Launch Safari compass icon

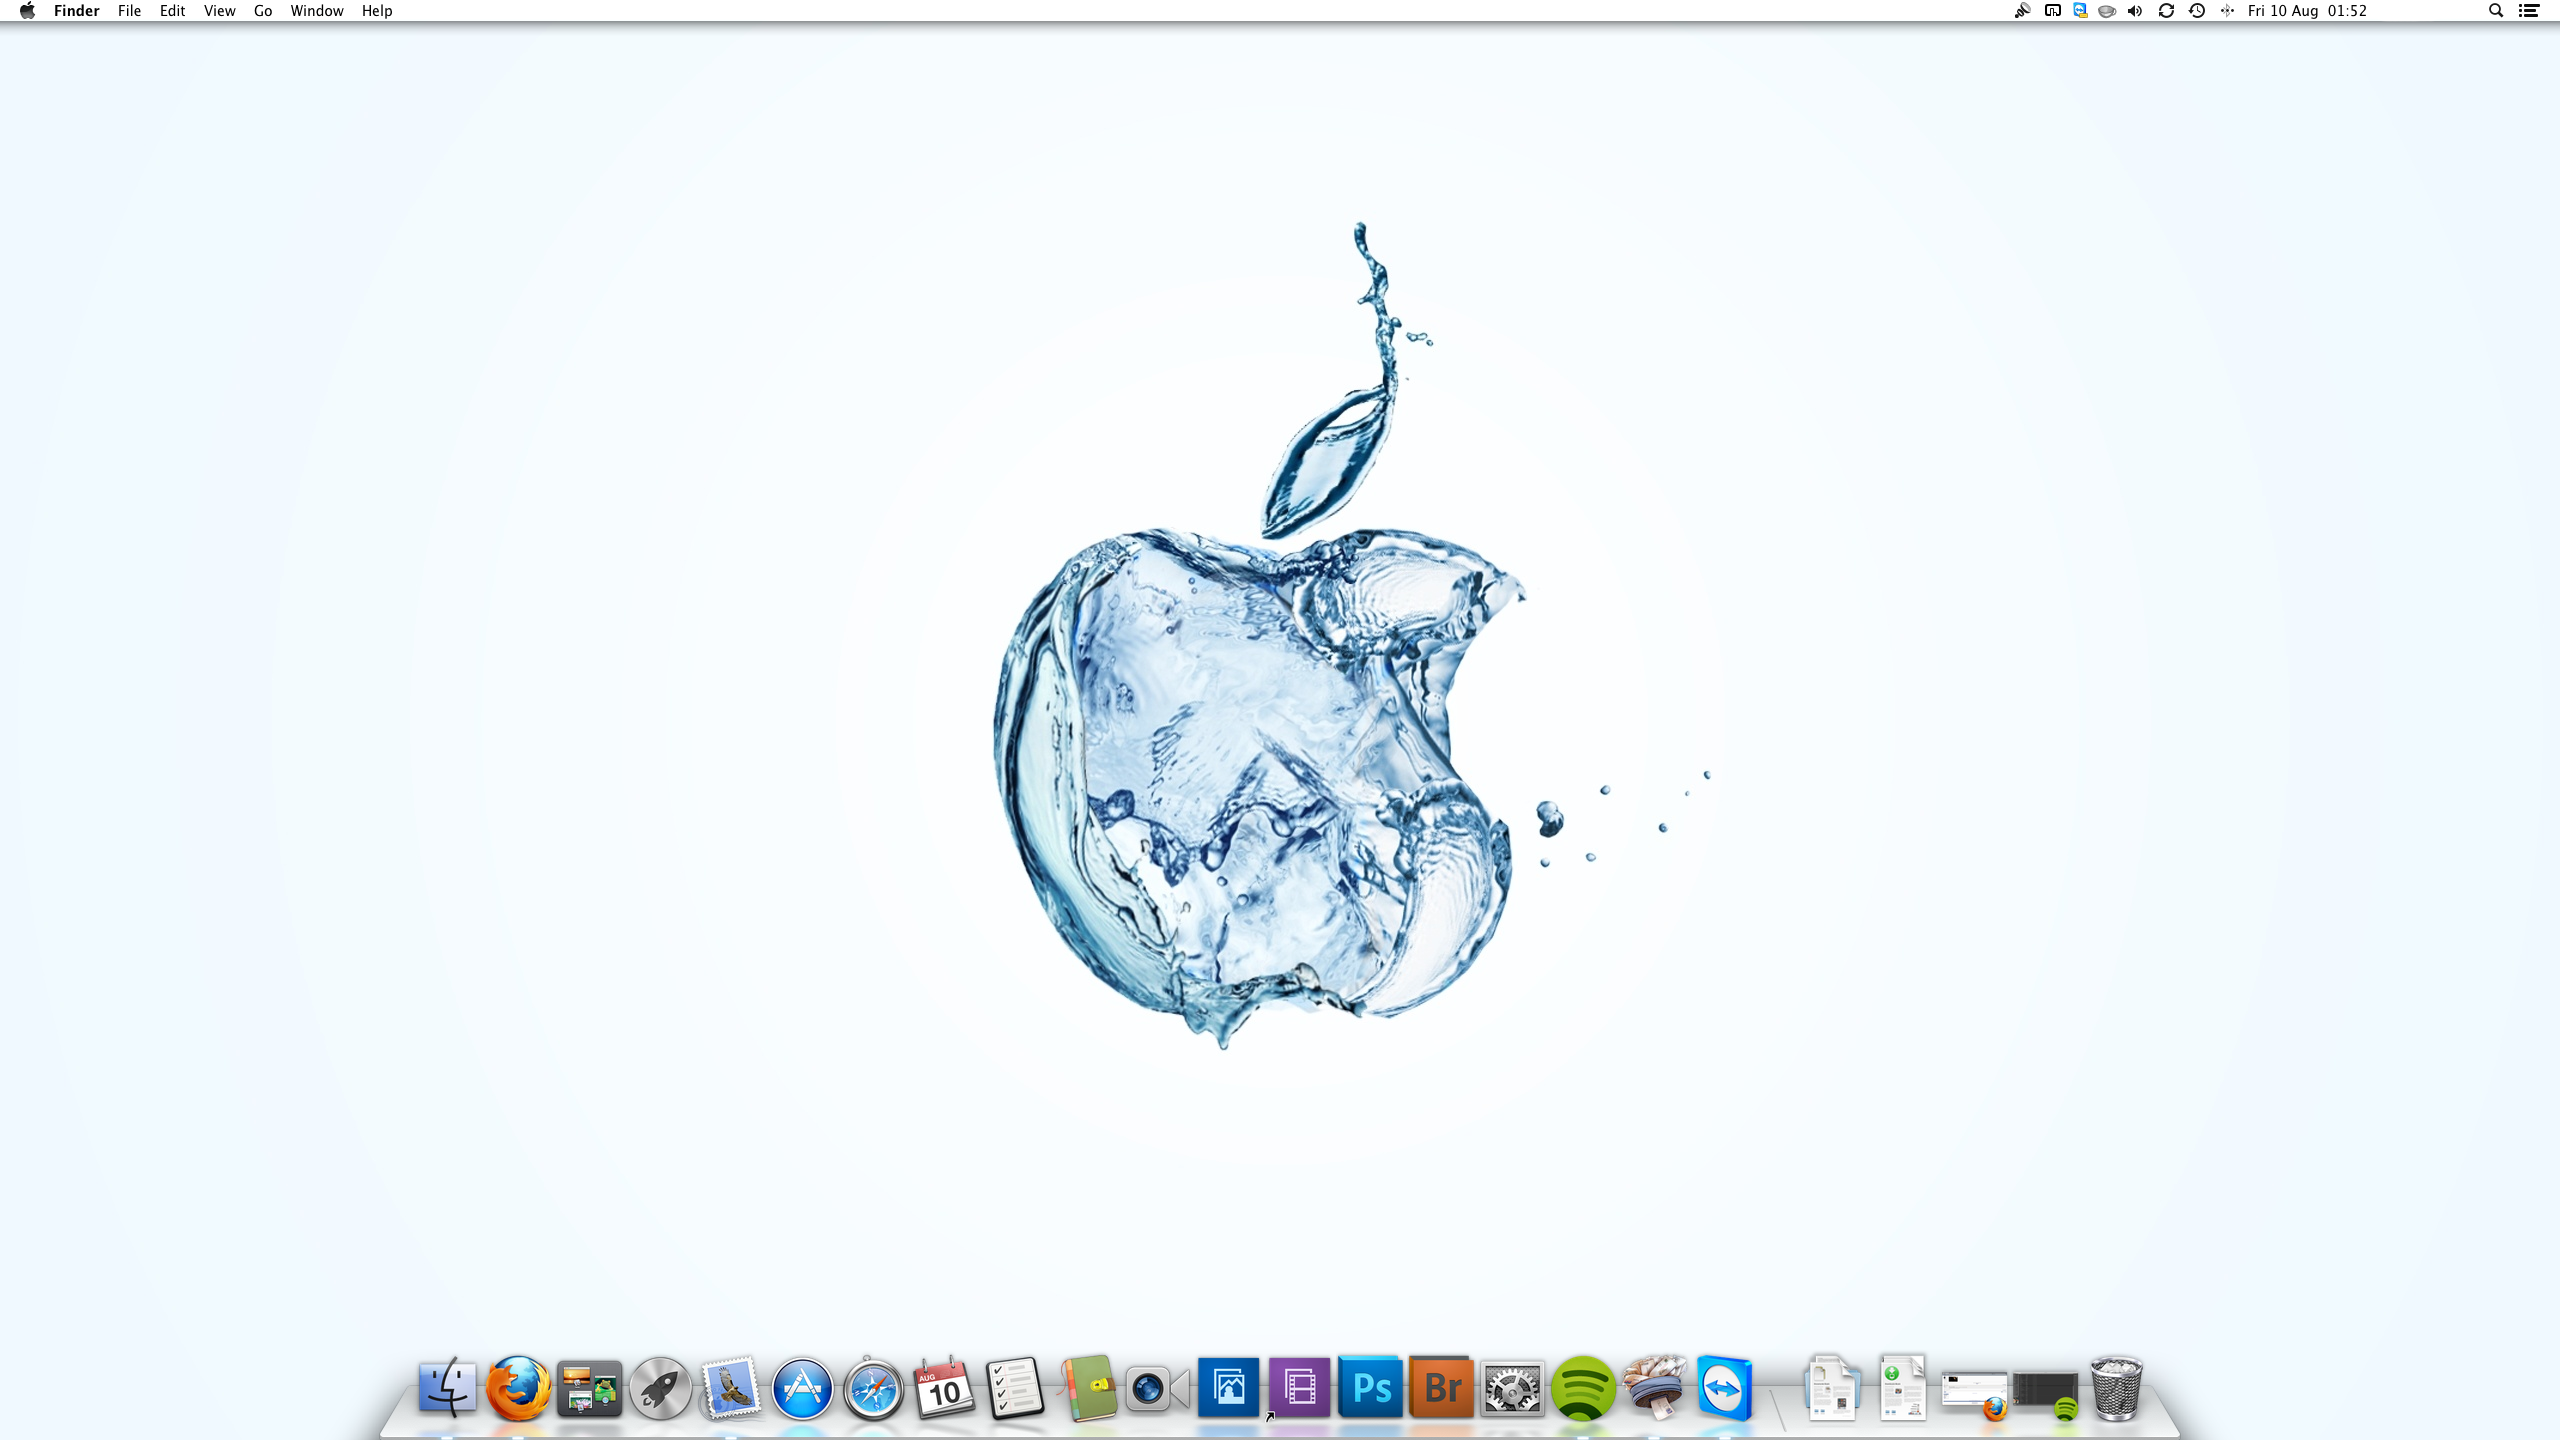(x=873, y=1388)
